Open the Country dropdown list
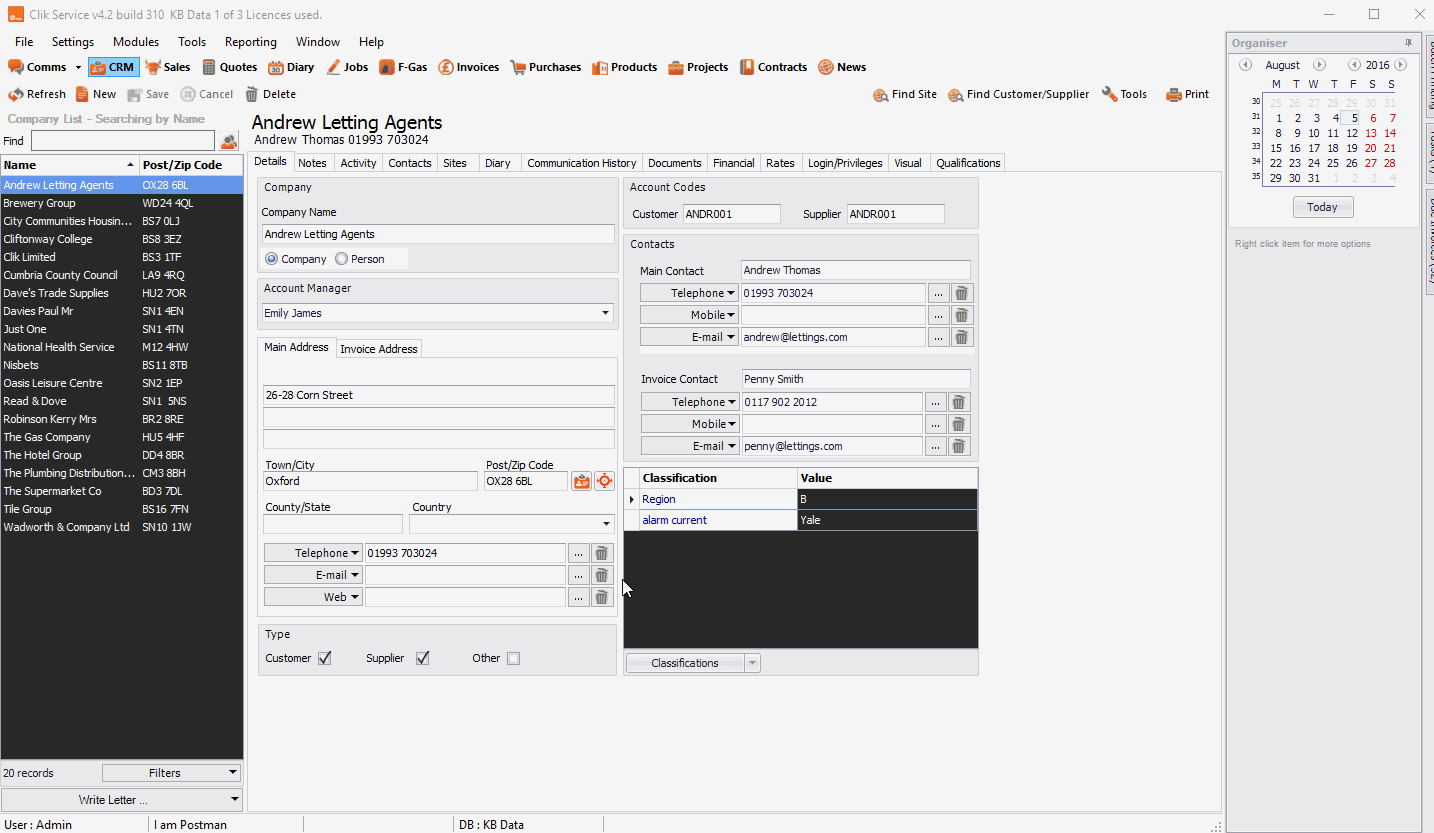 [x=605, y=524]
